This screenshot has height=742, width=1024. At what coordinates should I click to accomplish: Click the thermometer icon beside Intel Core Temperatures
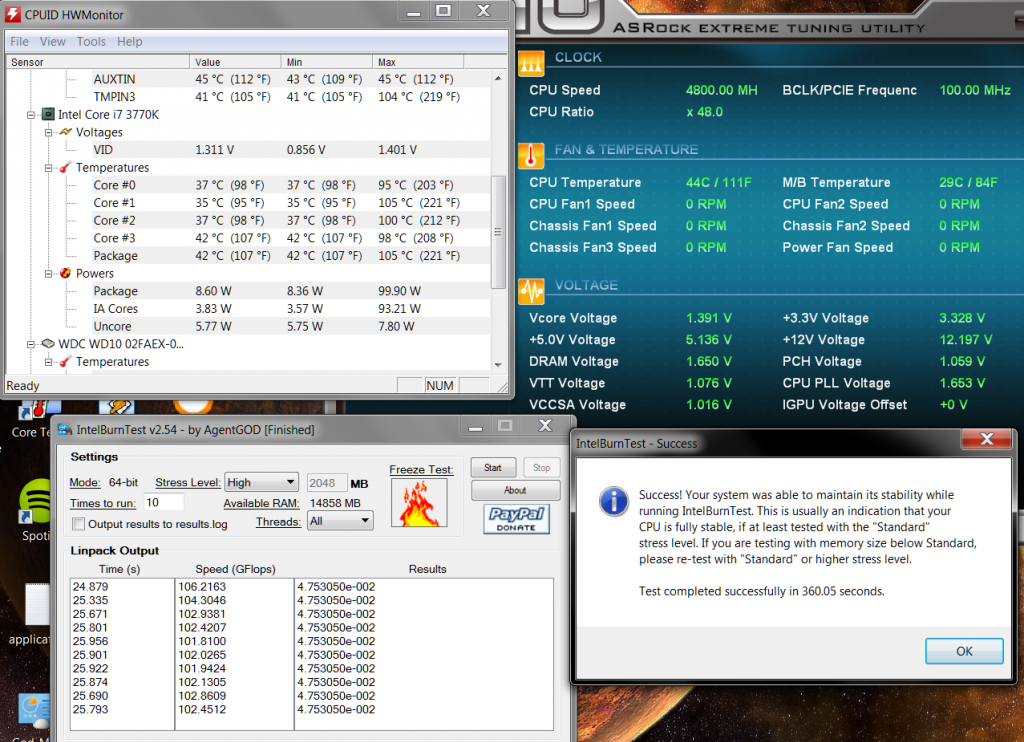[65, 167]
